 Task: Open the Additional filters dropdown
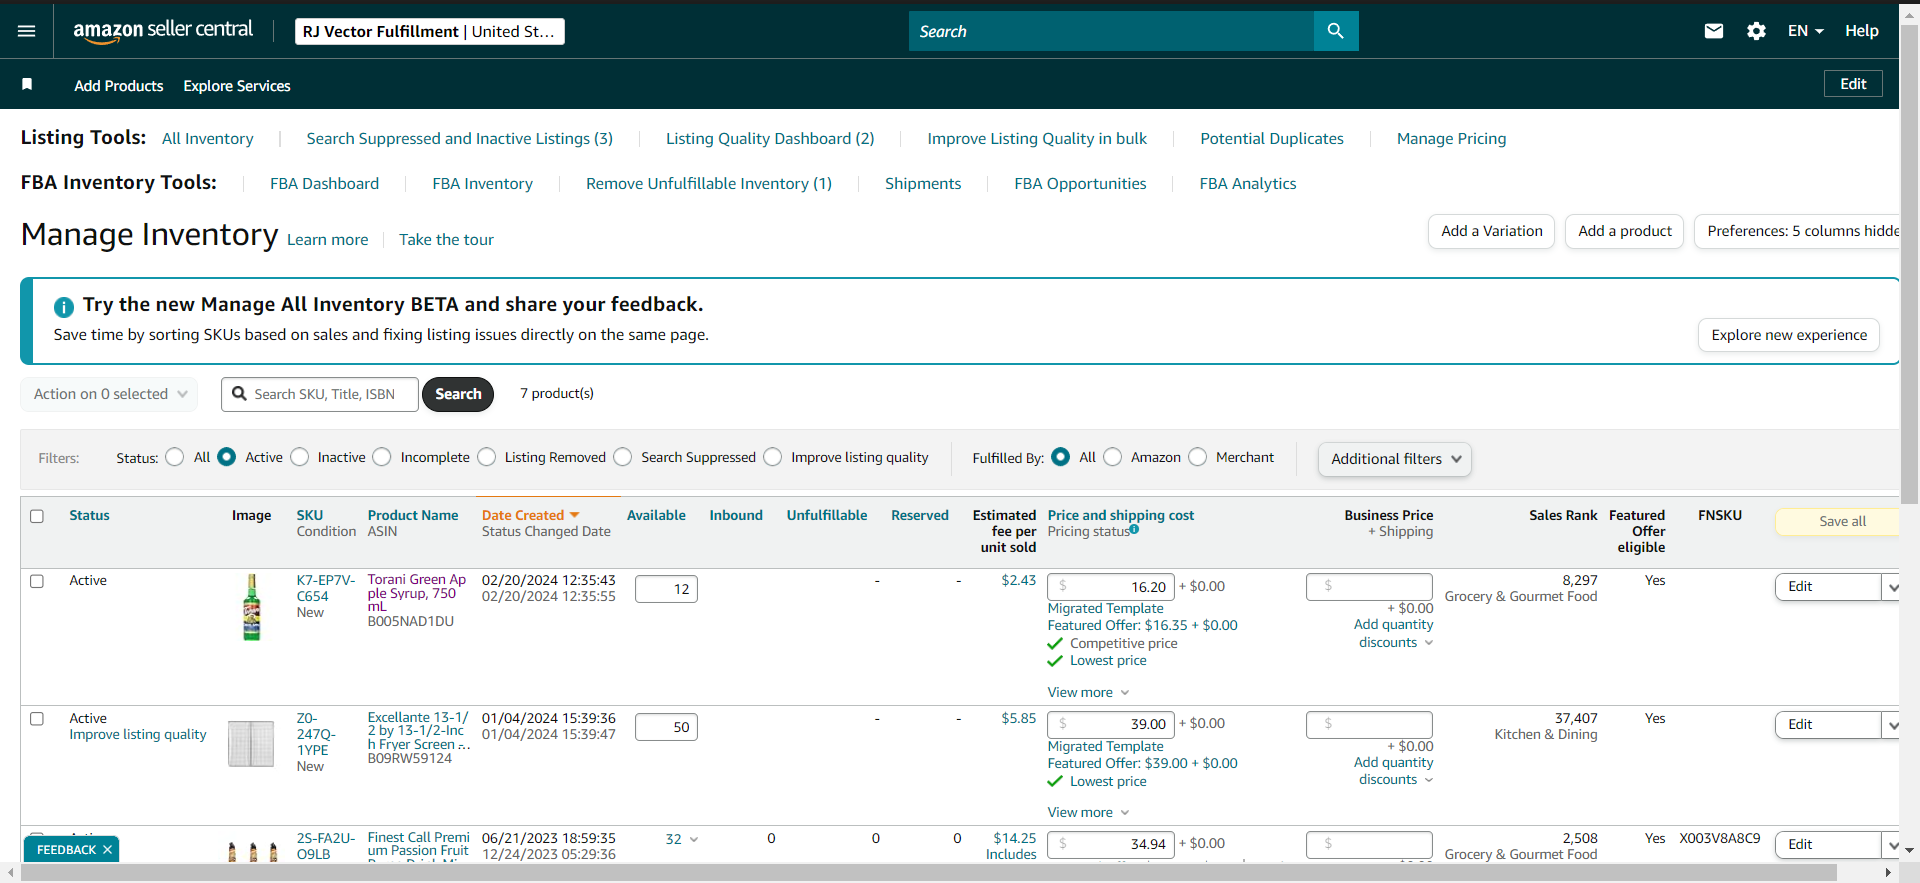(1395, 459)
